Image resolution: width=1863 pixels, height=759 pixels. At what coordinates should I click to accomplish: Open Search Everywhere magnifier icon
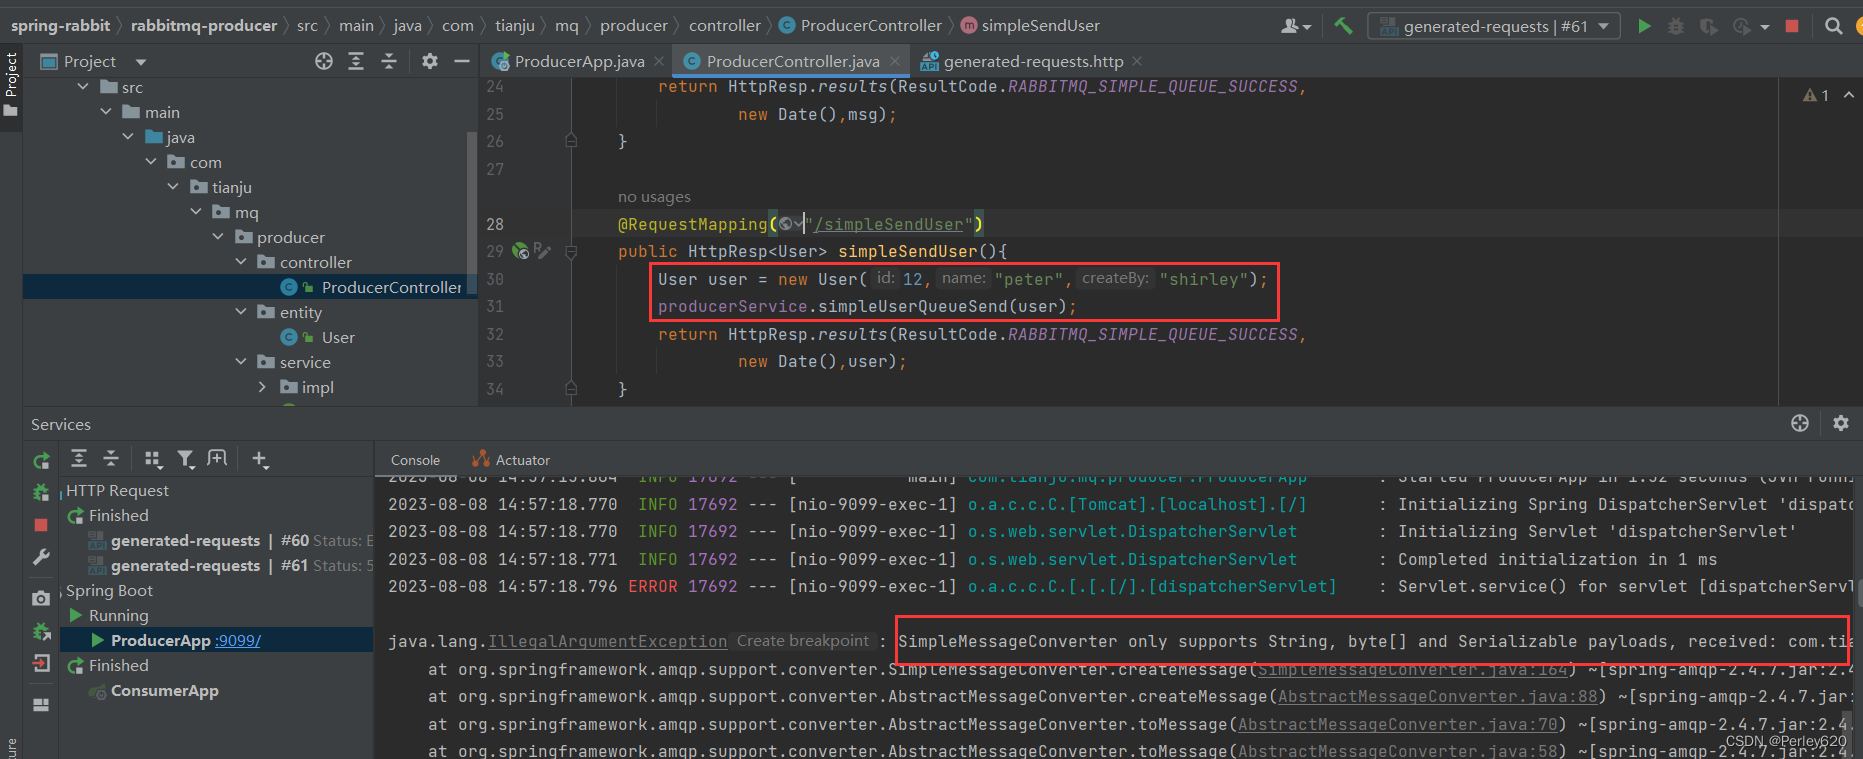tap(1833, 26)
